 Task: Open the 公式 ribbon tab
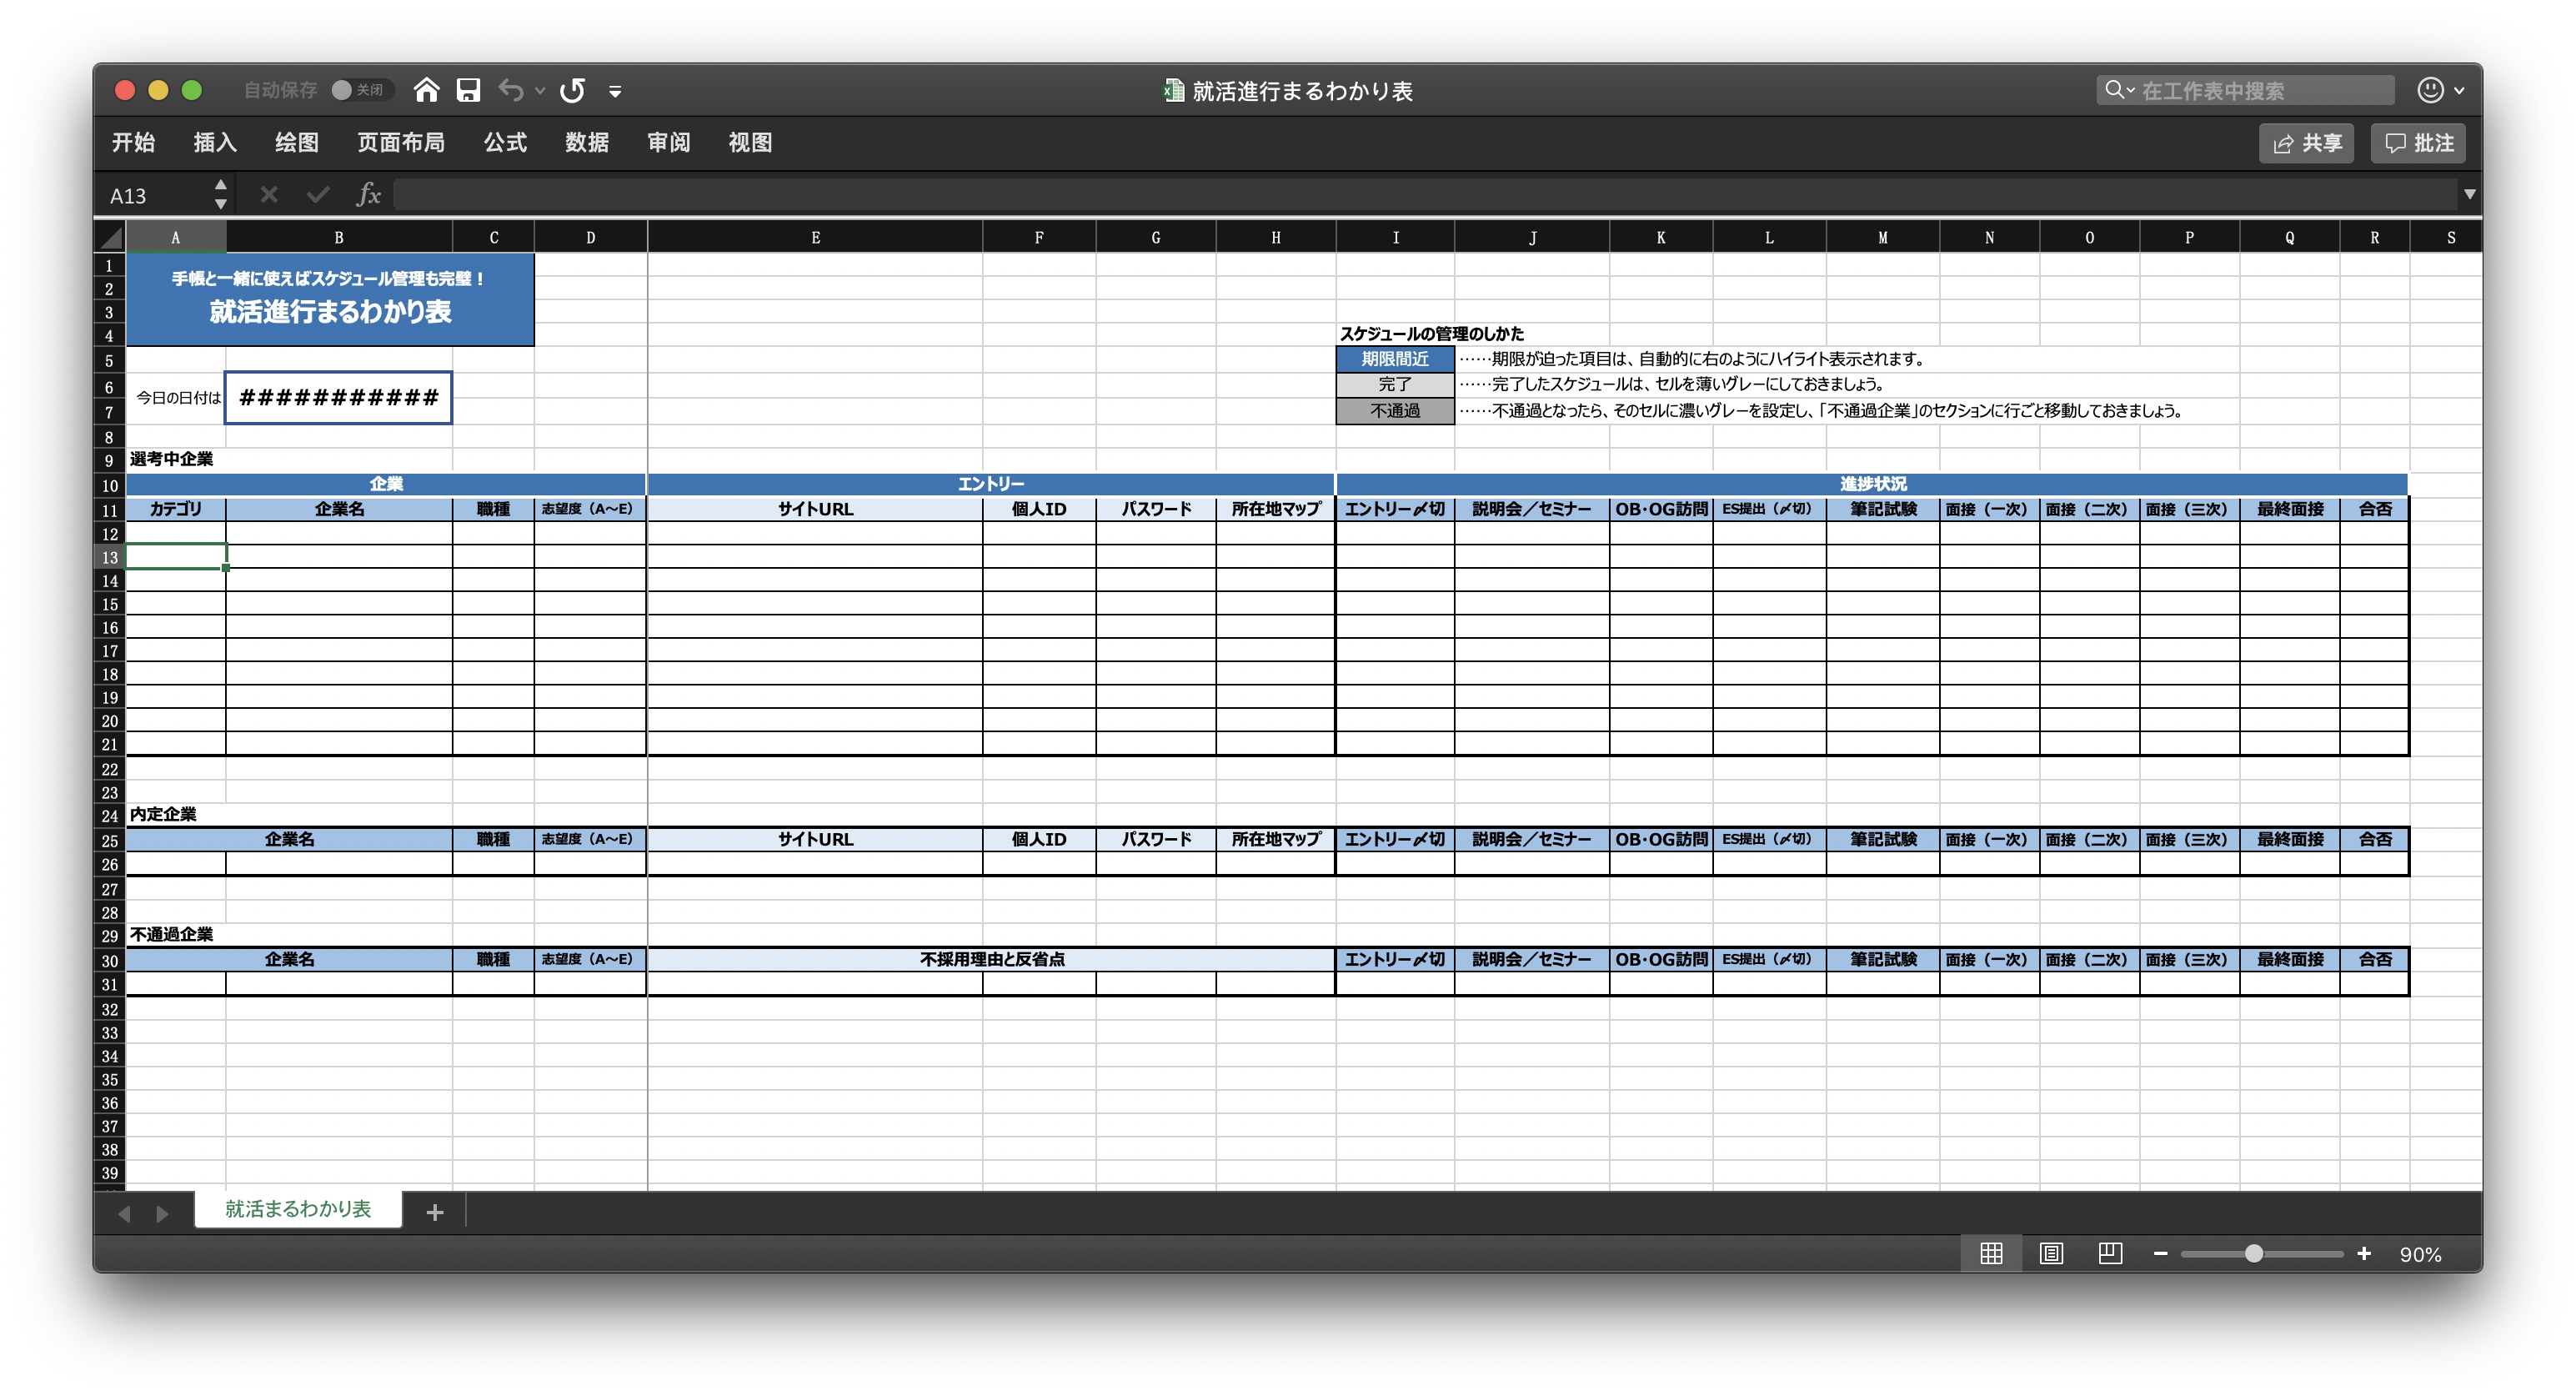(505, 143)
